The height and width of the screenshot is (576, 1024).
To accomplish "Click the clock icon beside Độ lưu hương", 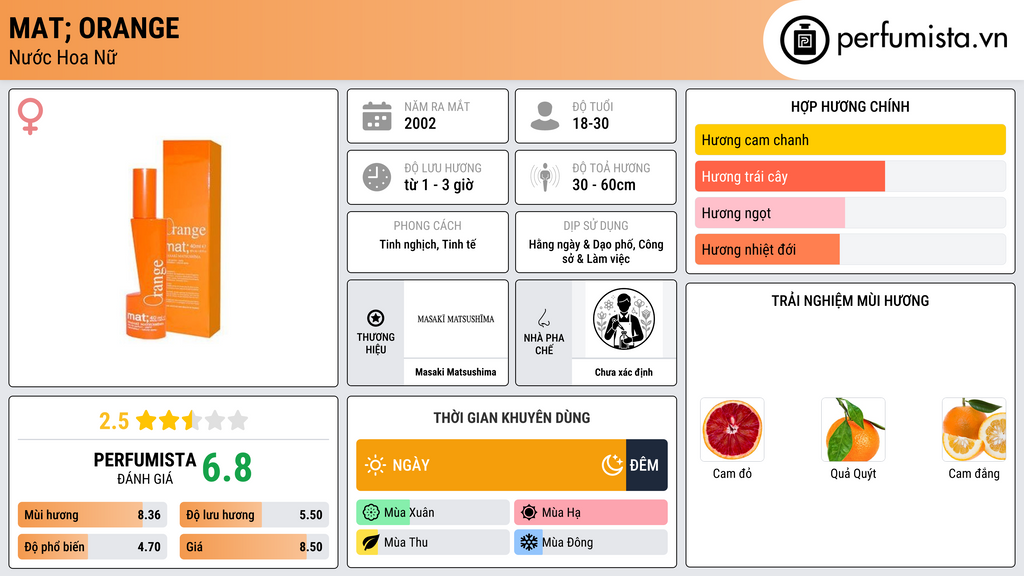I will [377, 177].
